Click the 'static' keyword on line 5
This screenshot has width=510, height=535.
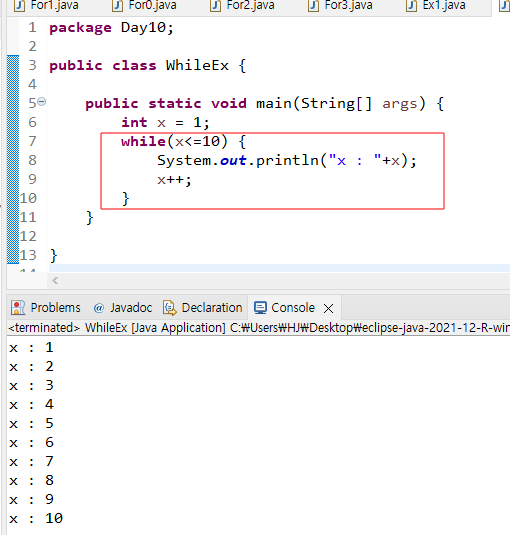tap(175, 103)
